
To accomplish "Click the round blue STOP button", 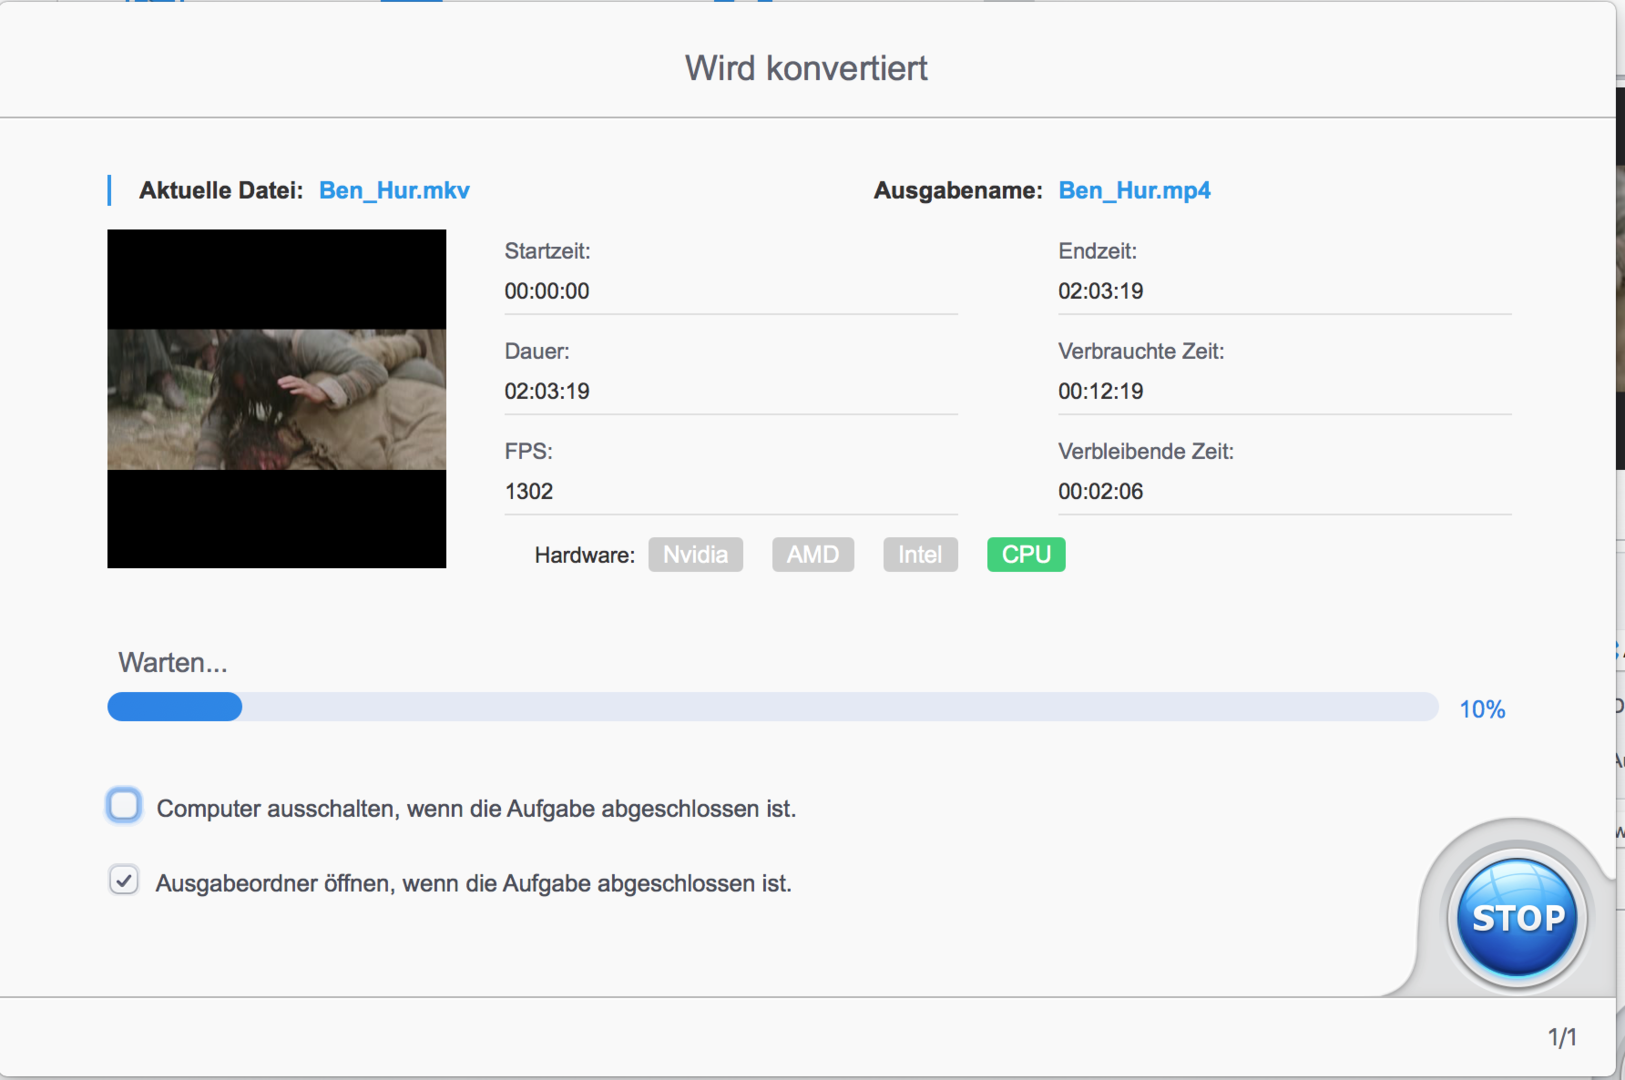I will [1517, 917].
